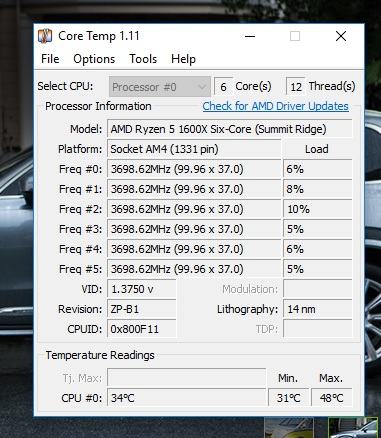Click the empty TDP field
Screen dimensions: 381x438
point(318,329)
